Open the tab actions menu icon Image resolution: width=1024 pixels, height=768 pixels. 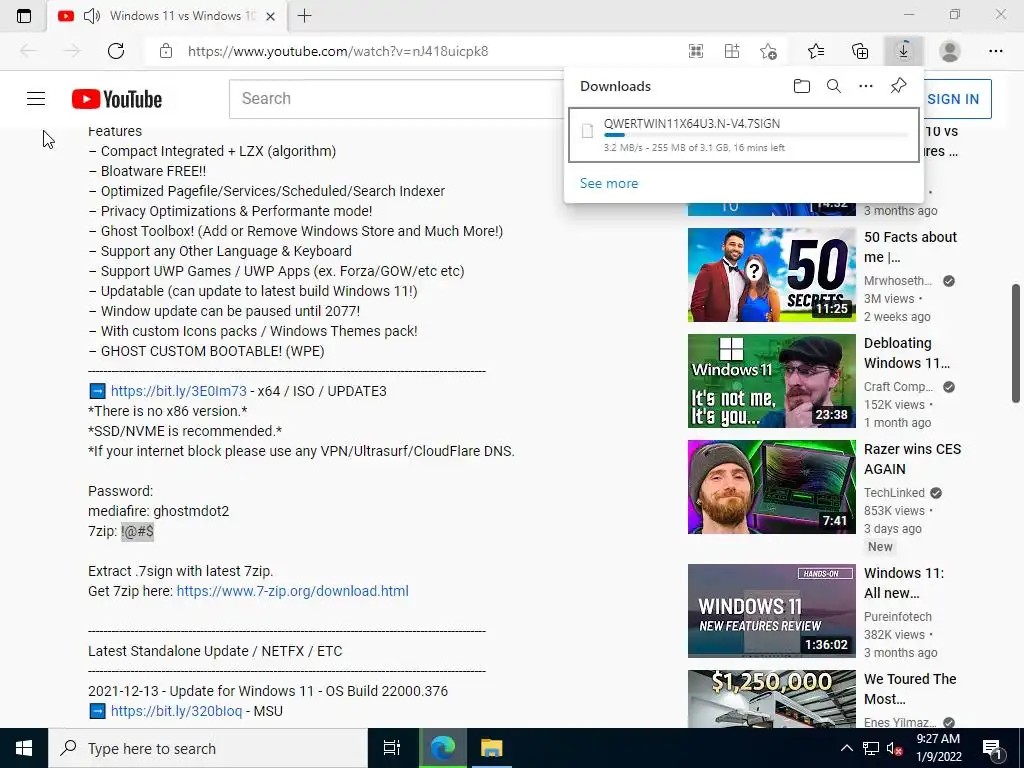(24, 16)
